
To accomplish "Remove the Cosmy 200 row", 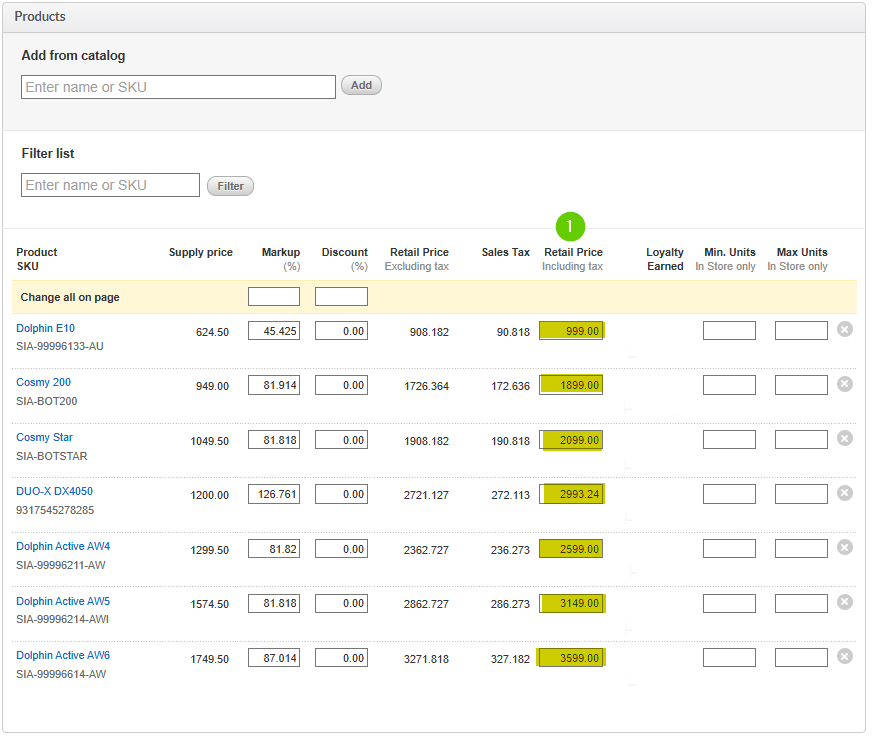I will tap(844, 384).
